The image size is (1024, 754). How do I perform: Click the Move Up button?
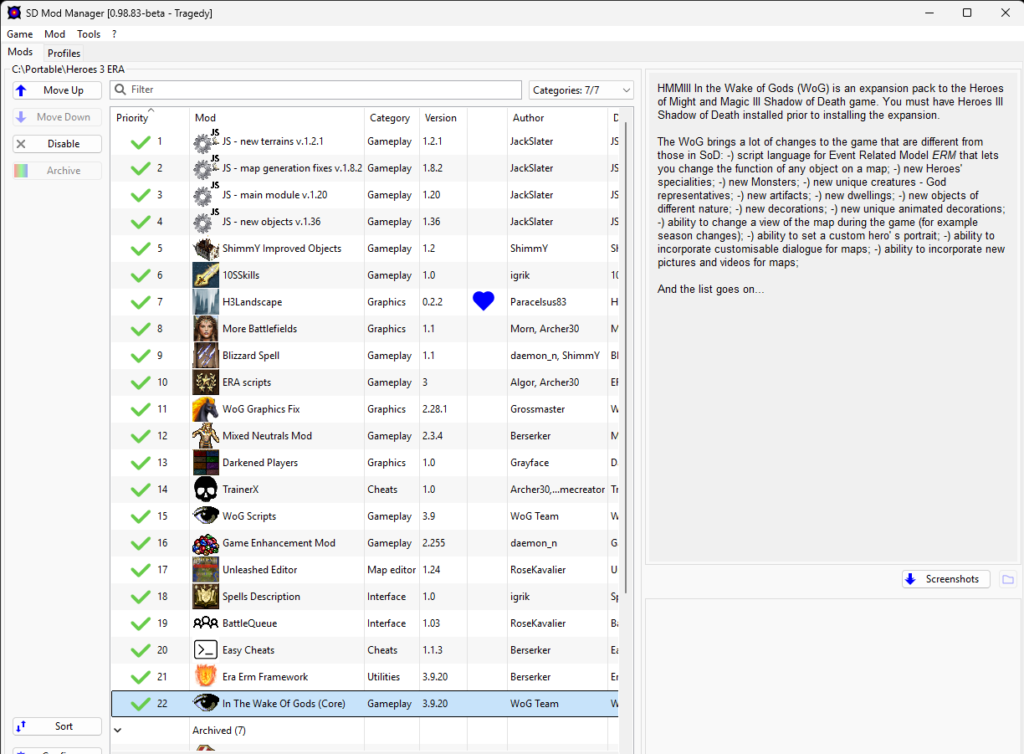(57, 90)
